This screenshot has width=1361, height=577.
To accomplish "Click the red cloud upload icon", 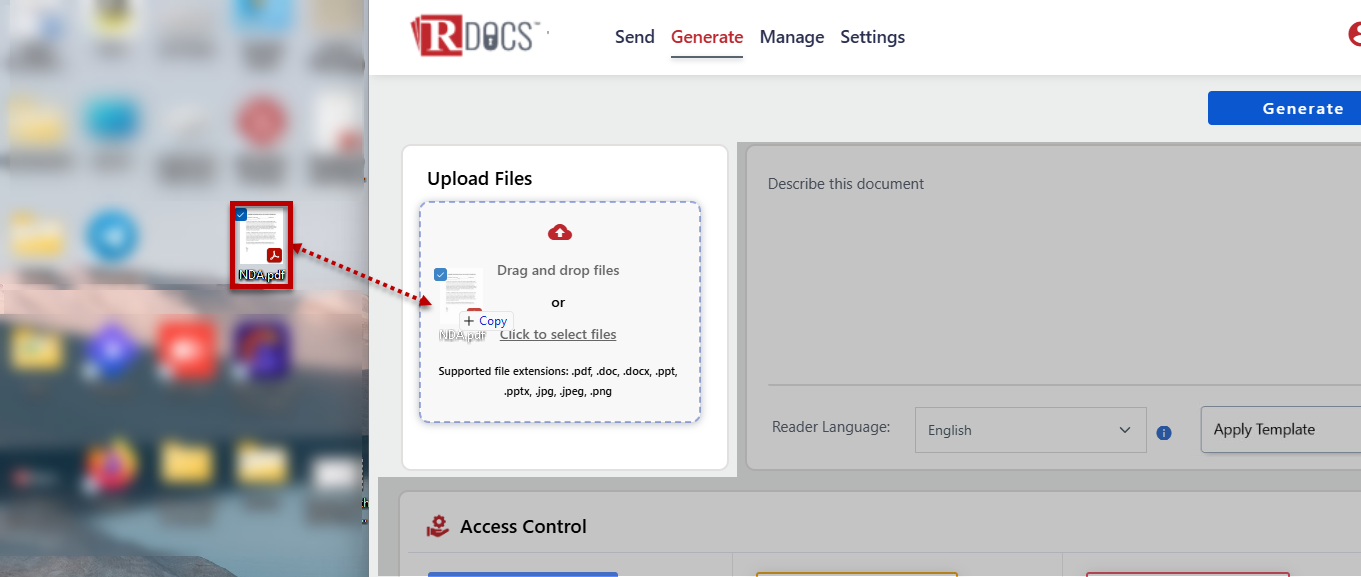I will coord(560,232).
